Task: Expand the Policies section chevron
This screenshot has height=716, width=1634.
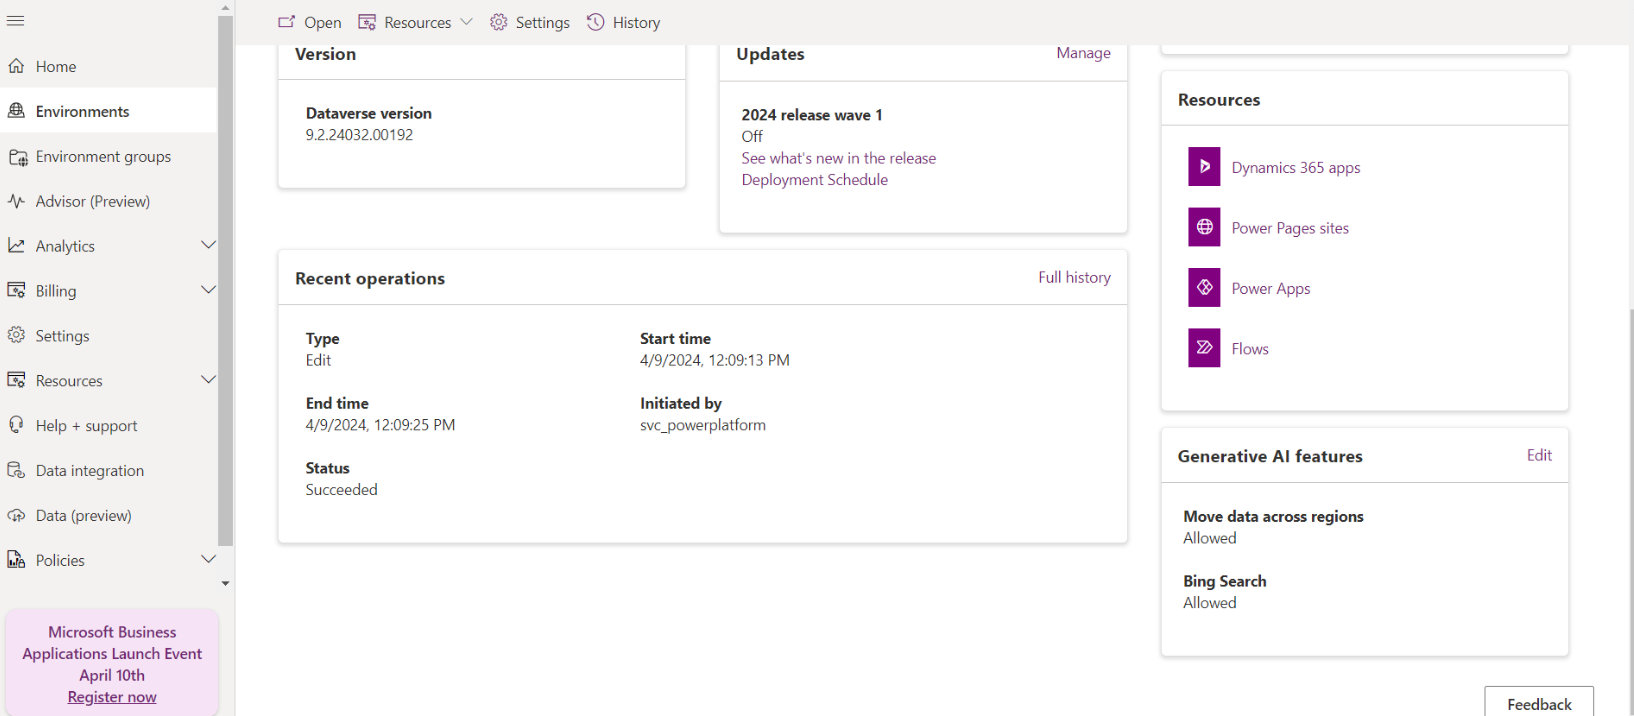Action: click(x=208, y=559)
